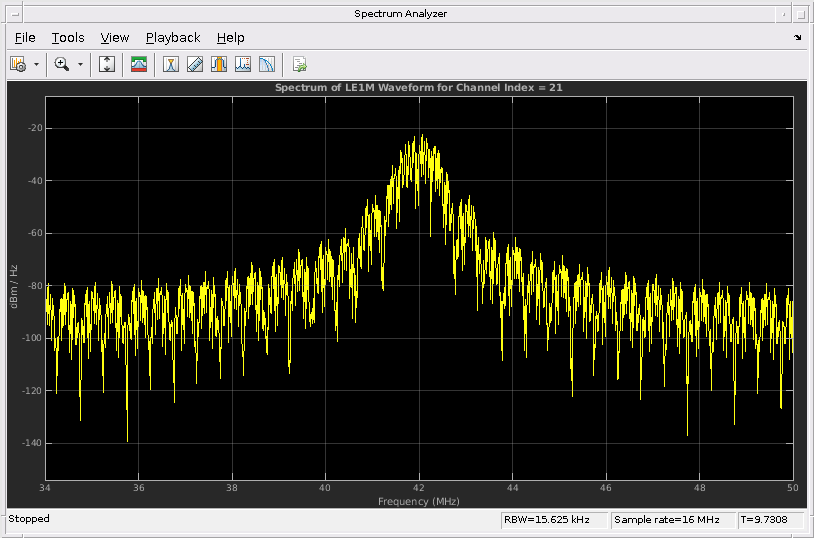Open the Configuration Properties icon
Screen dimensions: 814x538
[18, 64]
